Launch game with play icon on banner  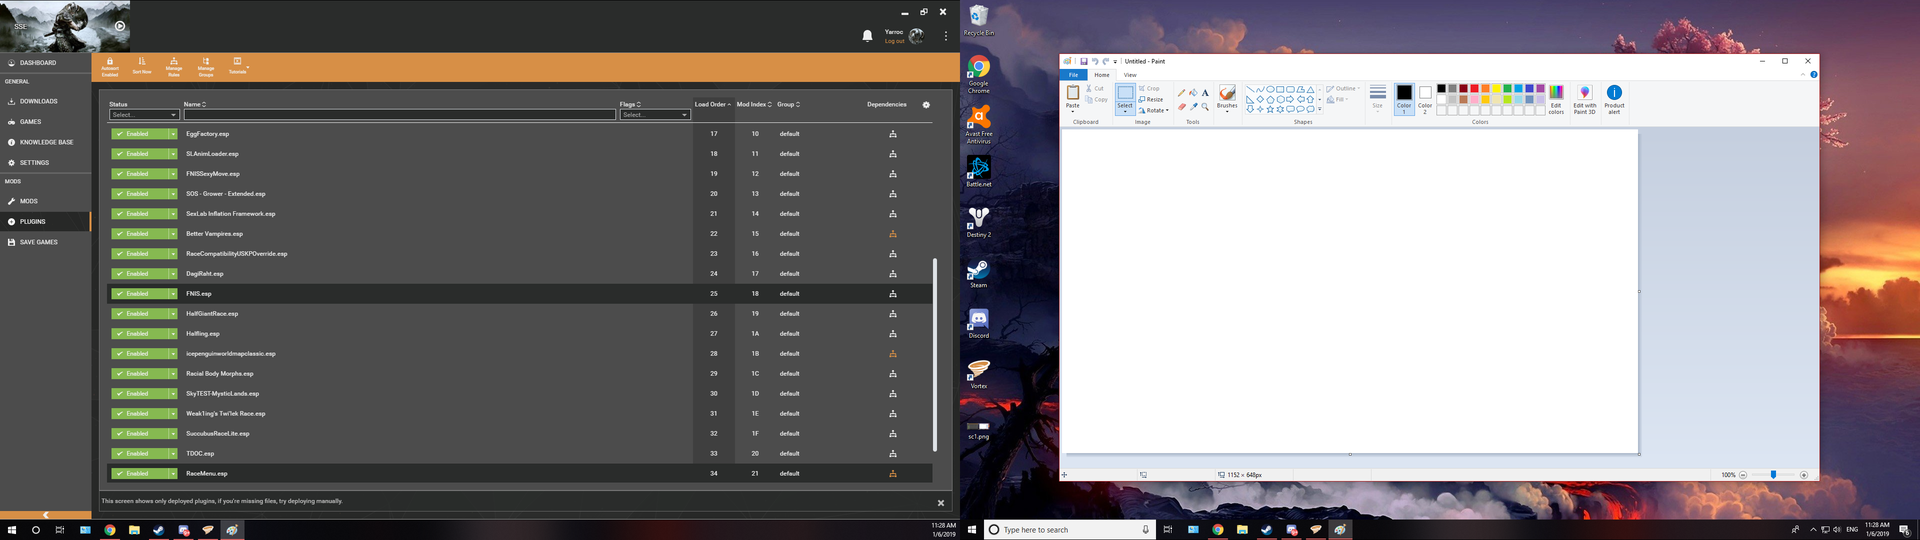pos(120,26)
